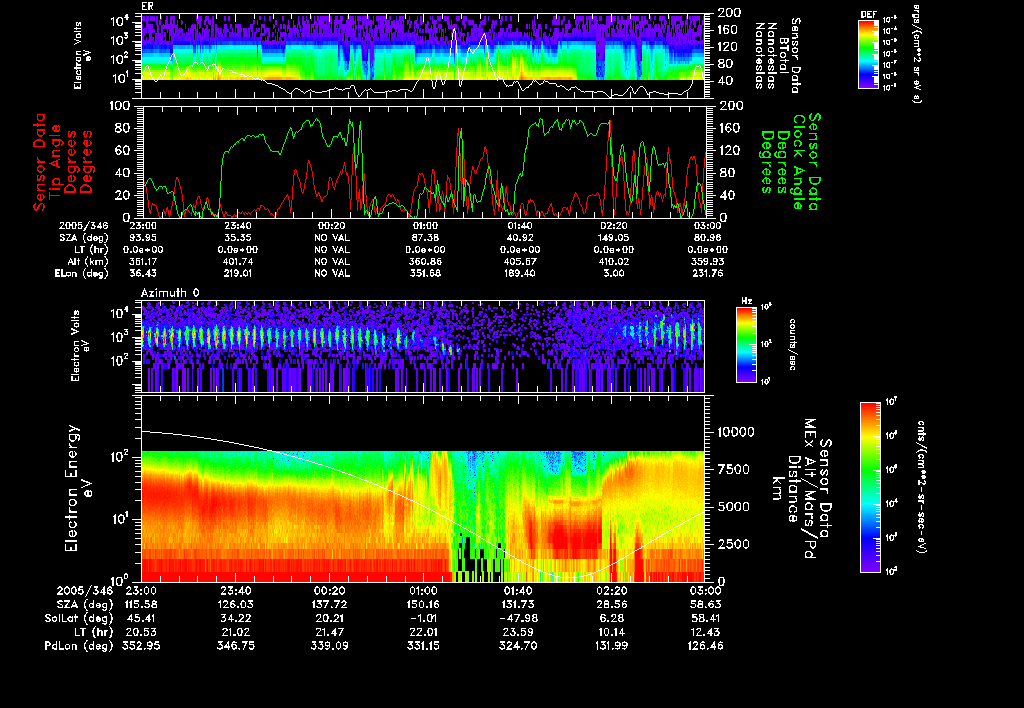Click the '10000' km distance tick label
This screenshot has width=1024, height=708.
pyautogui.click(x=736, y=432)
